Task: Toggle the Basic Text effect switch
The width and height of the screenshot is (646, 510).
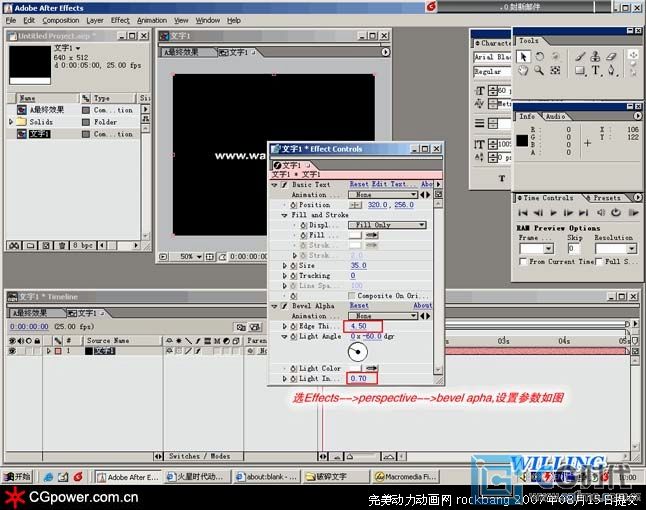Action: pos(284,185)
